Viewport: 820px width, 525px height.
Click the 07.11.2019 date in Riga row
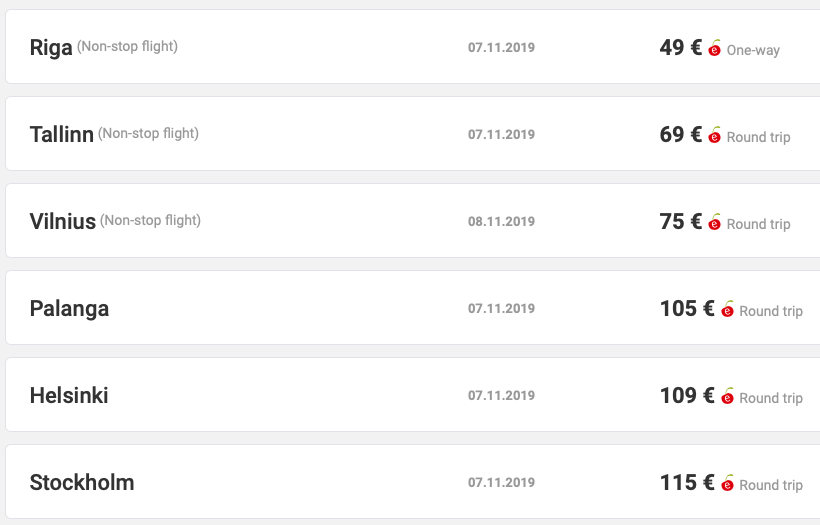click(x=501, y=48)
